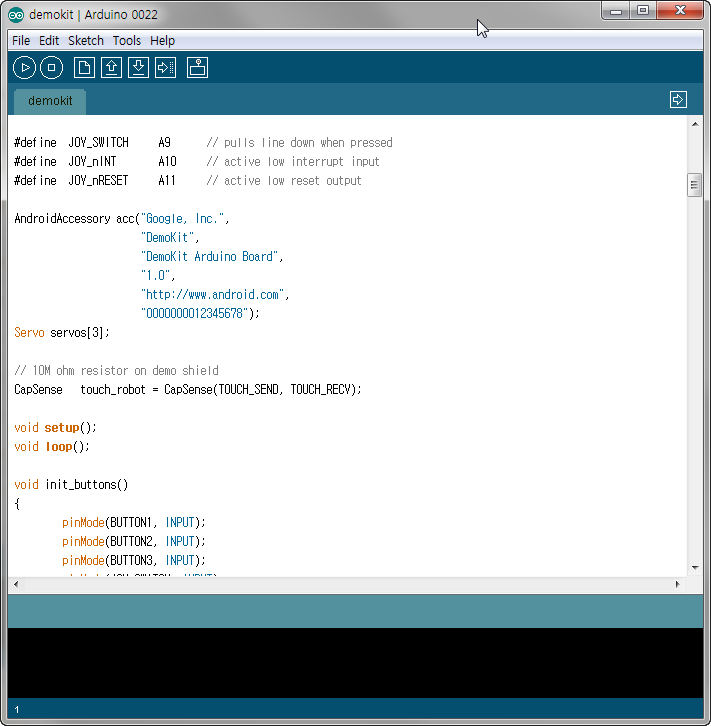Click on JOY_SWITCH define text
This screenshot has width=711, height=726.
pyautogui.click(x=98, y=143)
